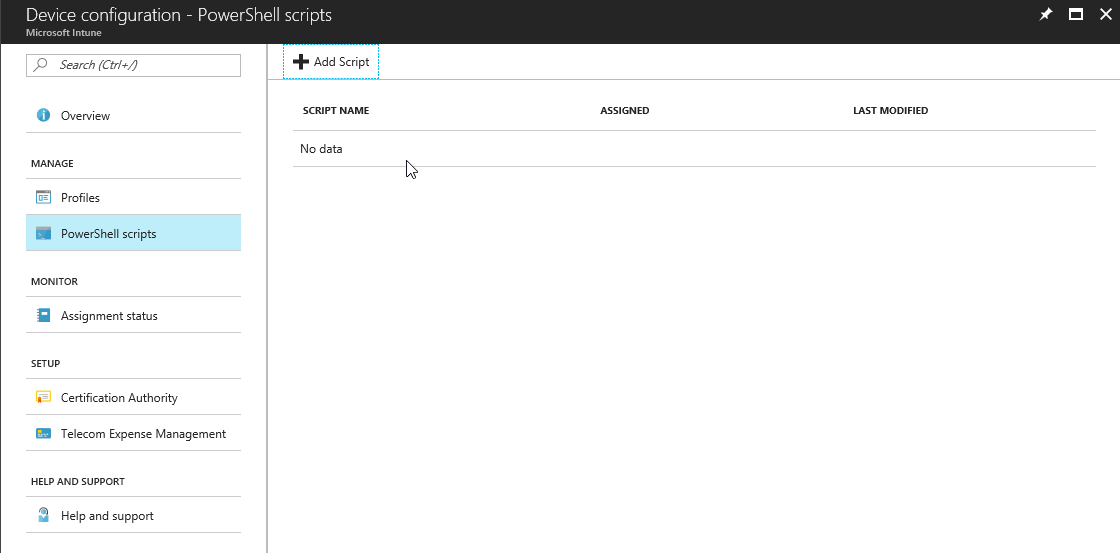Click the Telecom Expense Management icon

coord(43,433)
